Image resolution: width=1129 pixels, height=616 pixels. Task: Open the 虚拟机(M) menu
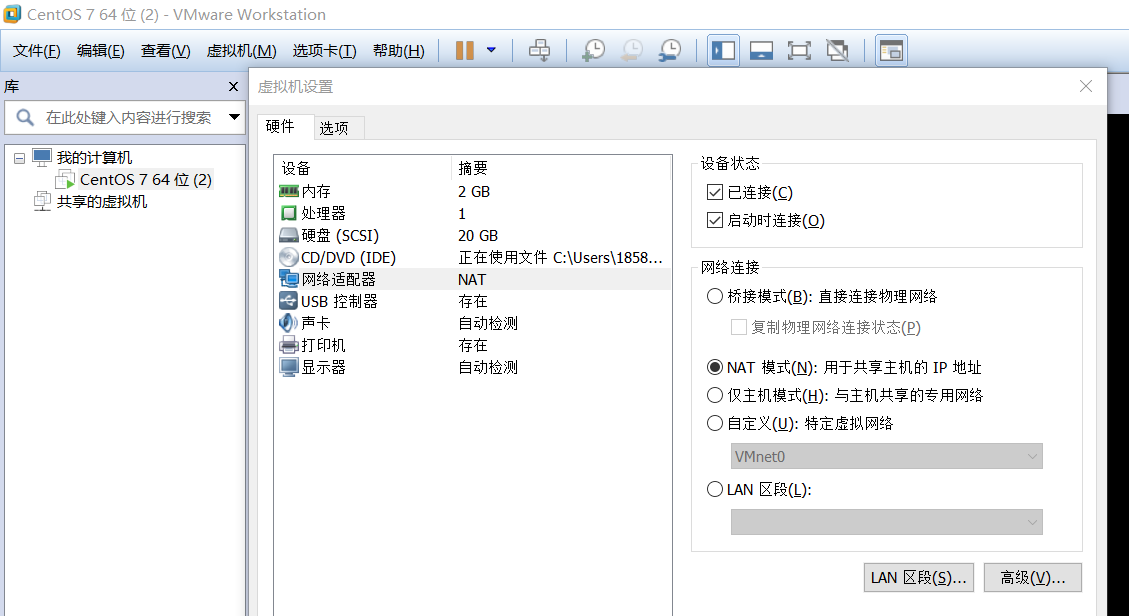point(241,51)
